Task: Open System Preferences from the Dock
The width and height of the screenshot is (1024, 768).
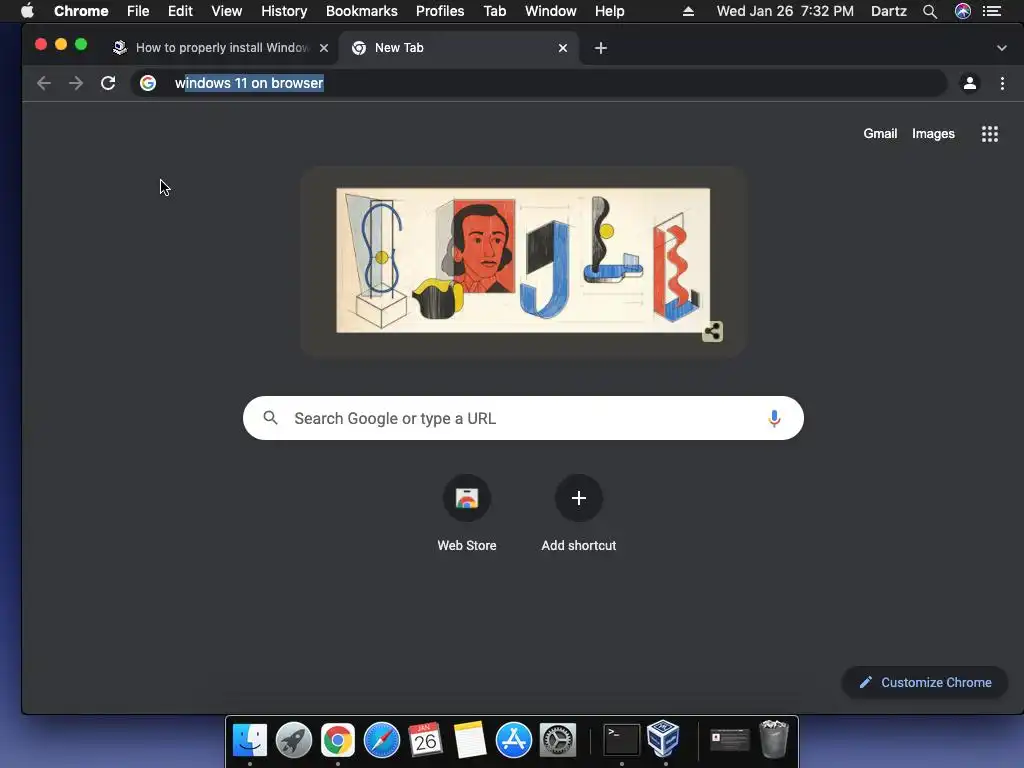Action: click(557, 740)
